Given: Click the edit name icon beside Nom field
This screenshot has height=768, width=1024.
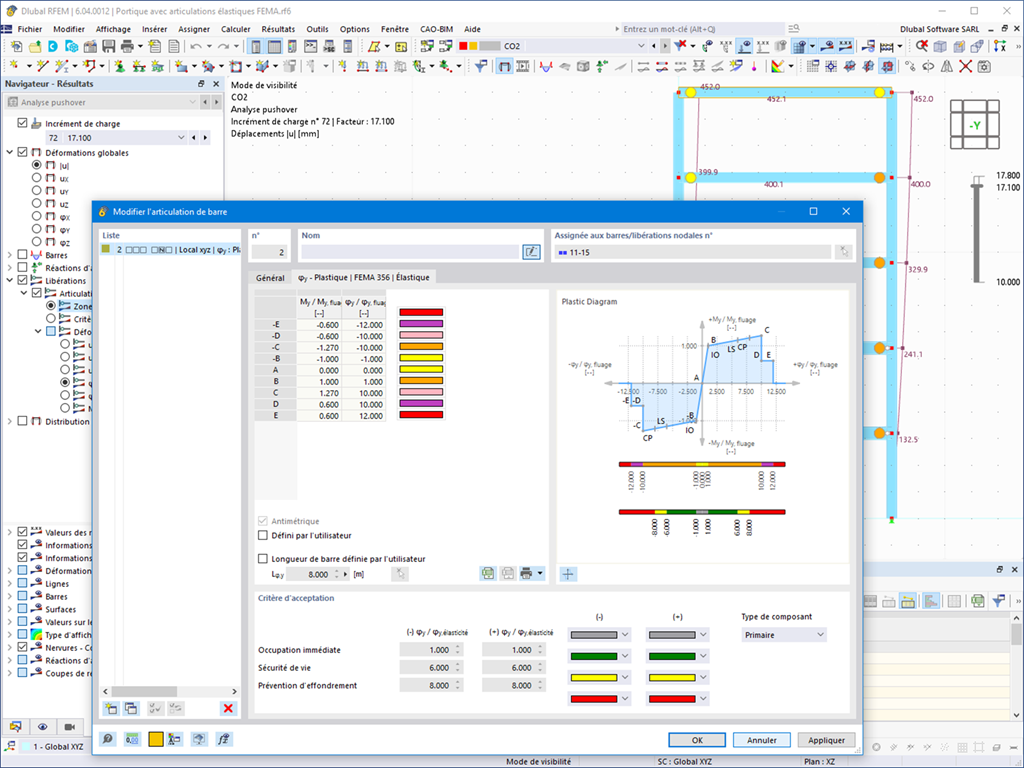Looking at the screenshot, I should 531,252.
